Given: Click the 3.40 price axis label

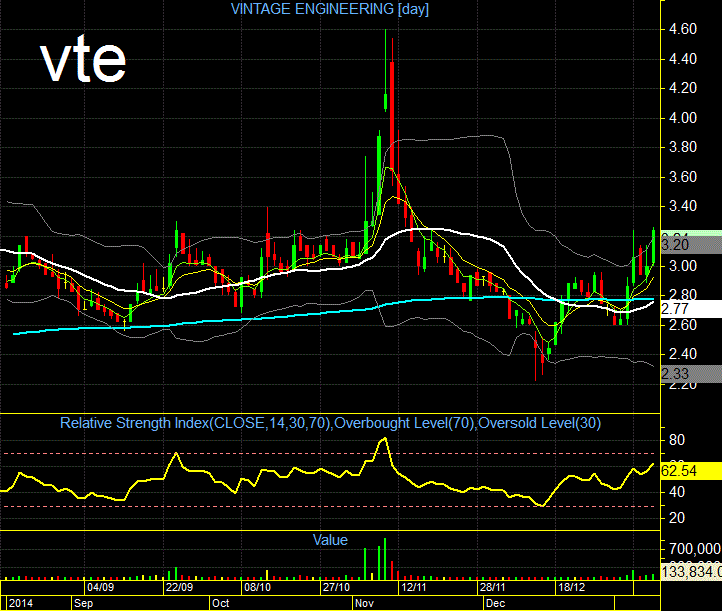Looking at the screenshot, I should pos(682,206).
